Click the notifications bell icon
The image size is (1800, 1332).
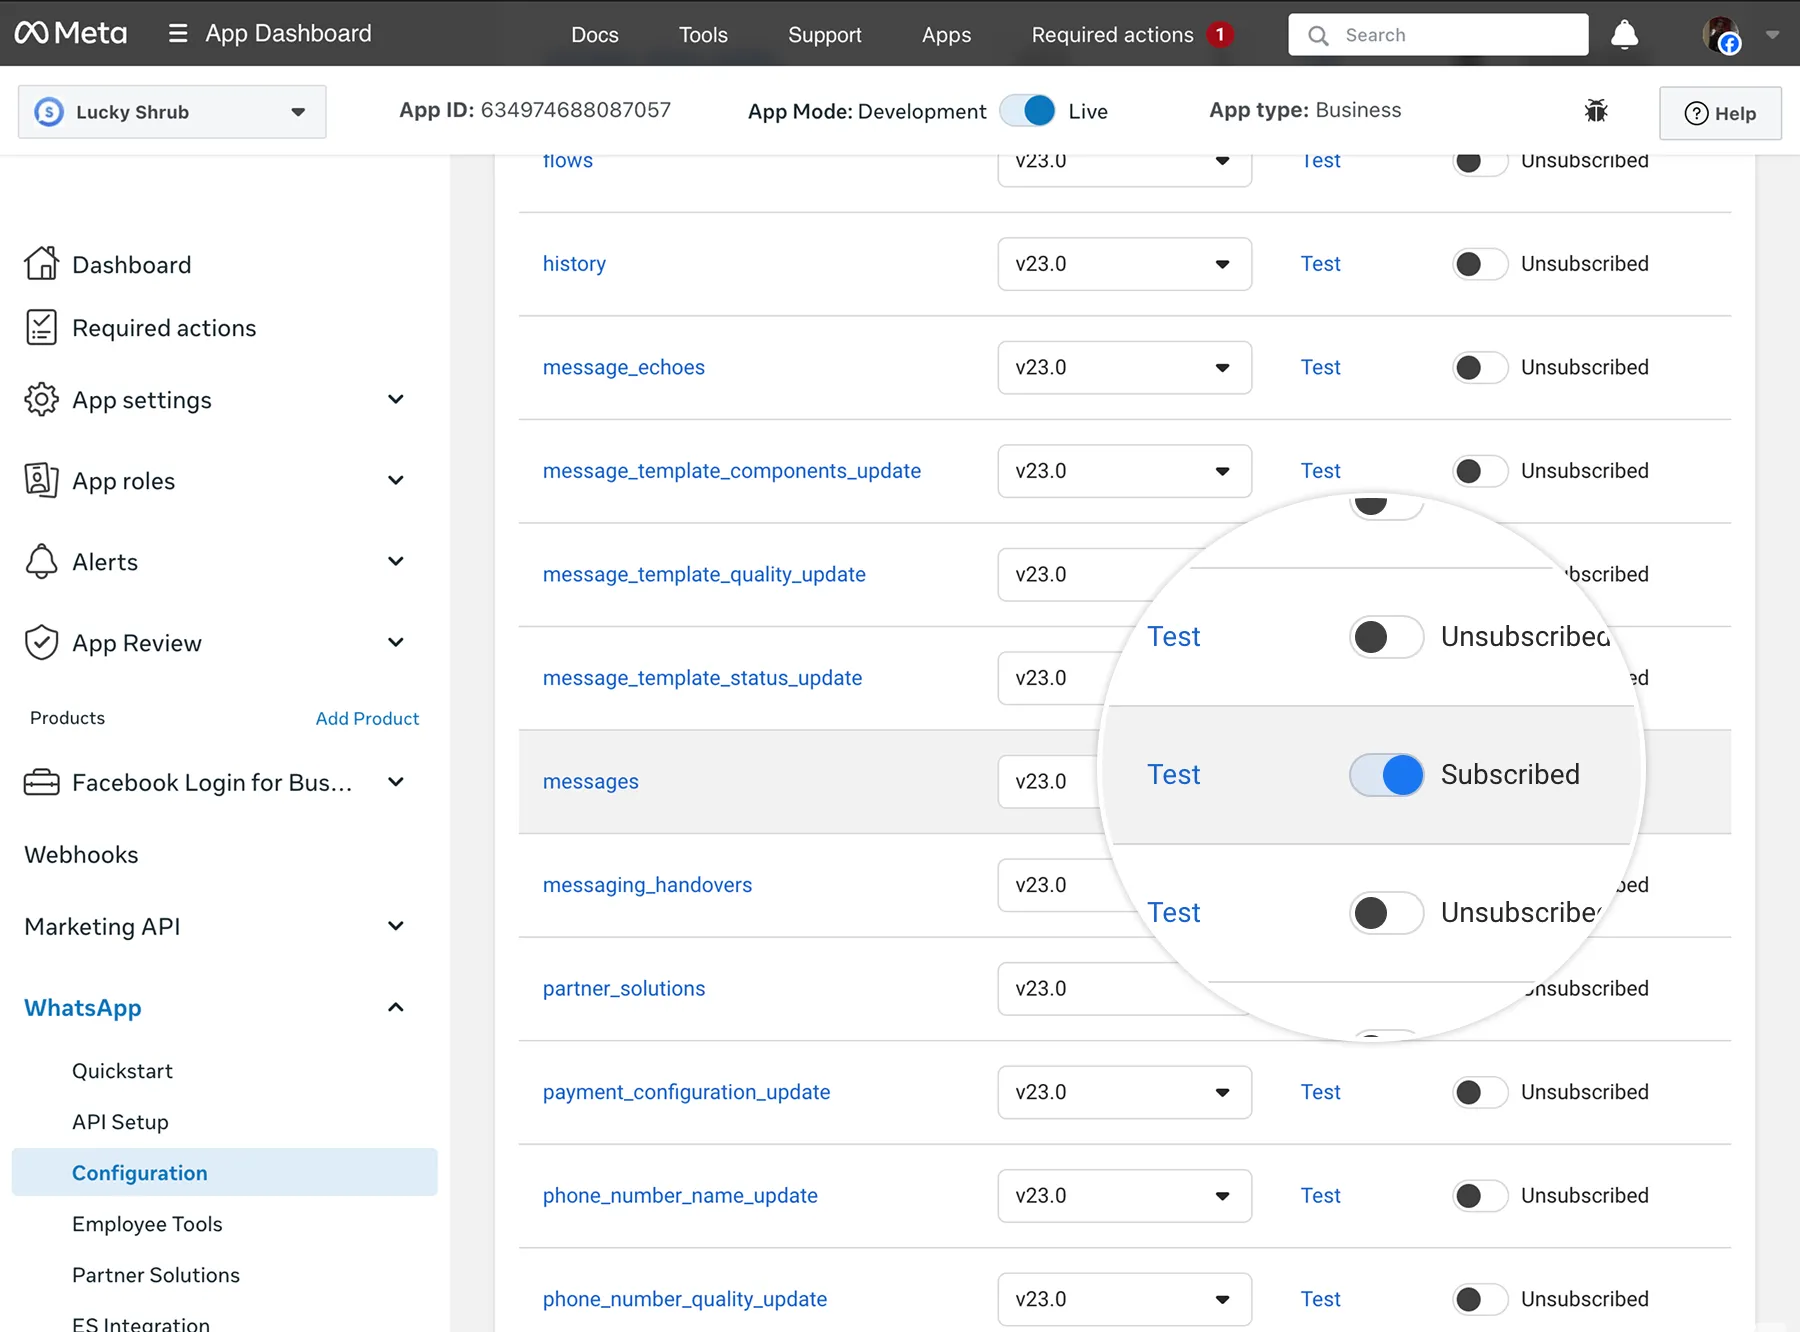[1624, 35]
